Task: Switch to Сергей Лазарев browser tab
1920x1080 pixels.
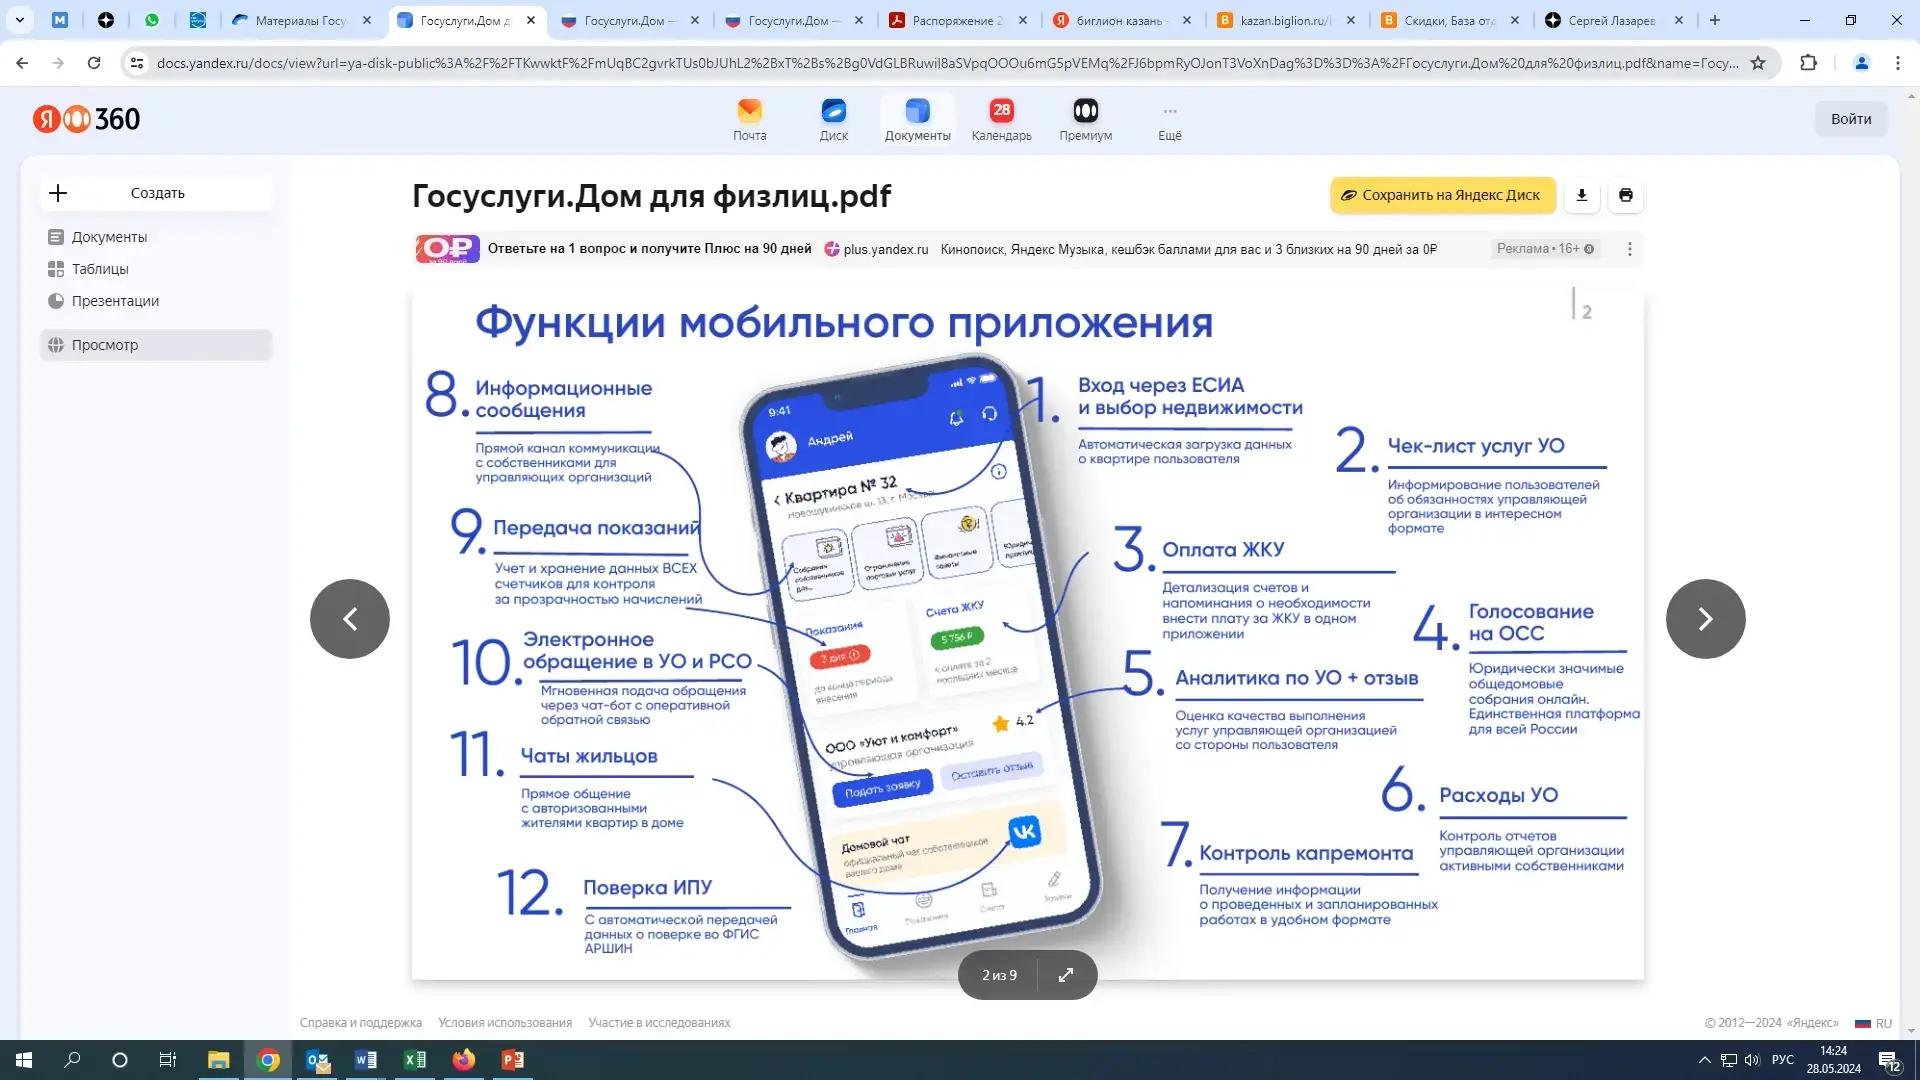Action: tap(1614, 20)
